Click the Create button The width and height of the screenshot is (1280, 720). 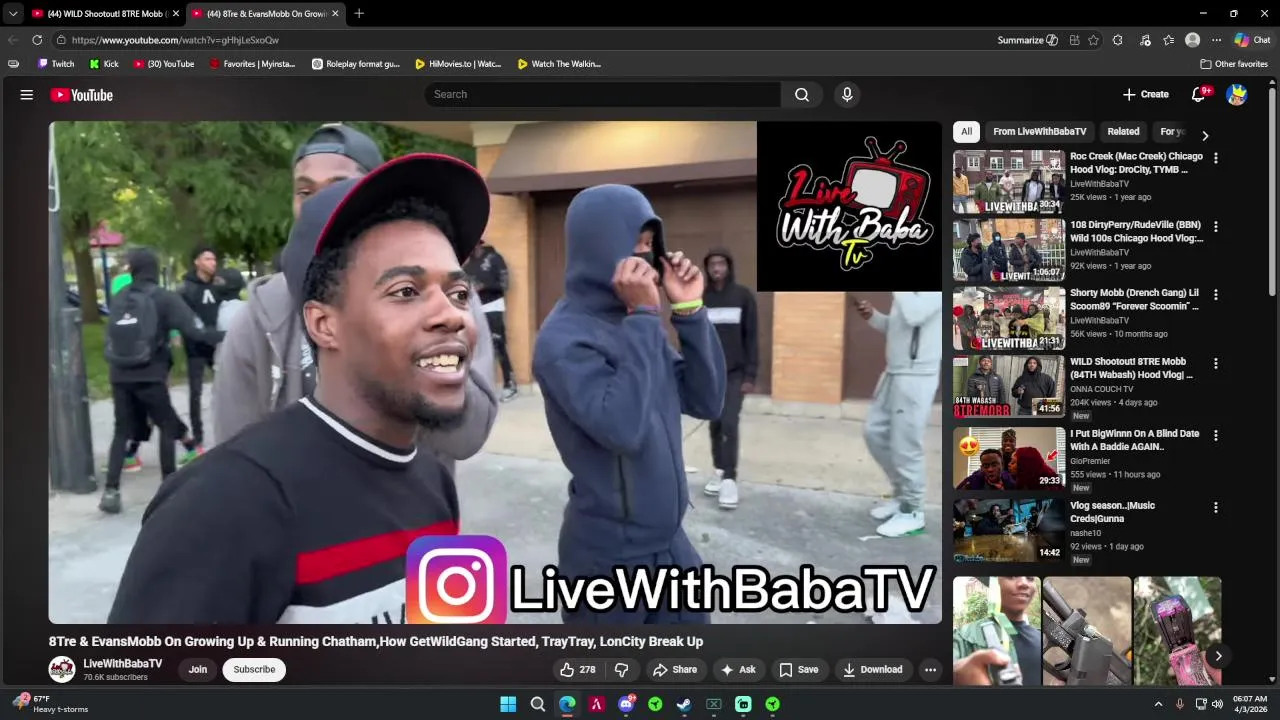1146,94
